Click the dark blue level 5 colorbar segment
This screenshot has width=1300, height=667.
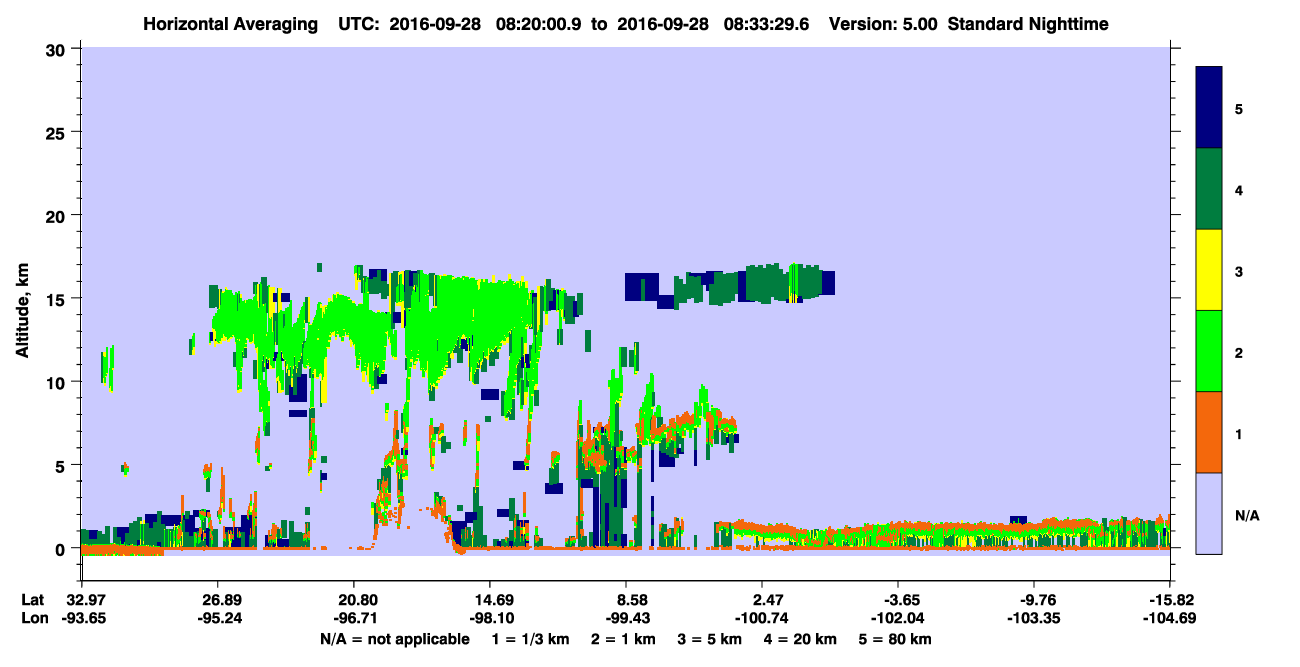click(x=1209, y=108)
